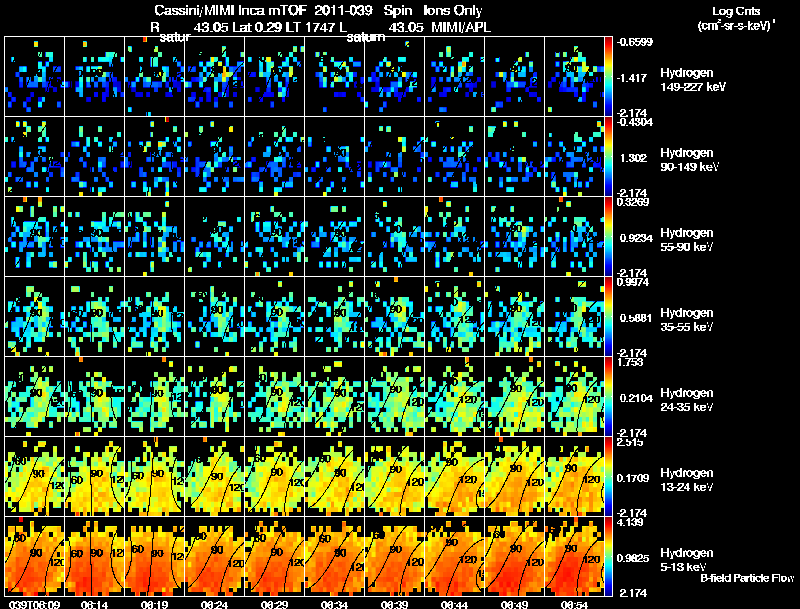800x609 pixels.
Task: Open the 06:29 panel in Hydrogen 55-90 keV row
Action: click(x=274, y=237)
